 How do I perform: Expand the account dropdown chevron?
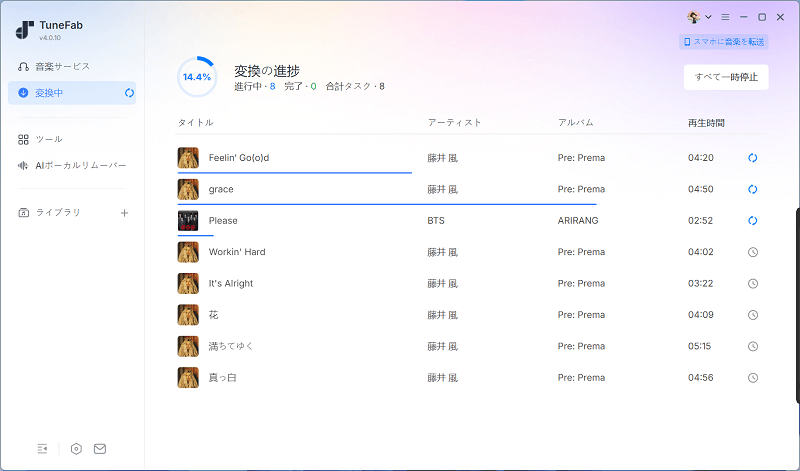708,17
